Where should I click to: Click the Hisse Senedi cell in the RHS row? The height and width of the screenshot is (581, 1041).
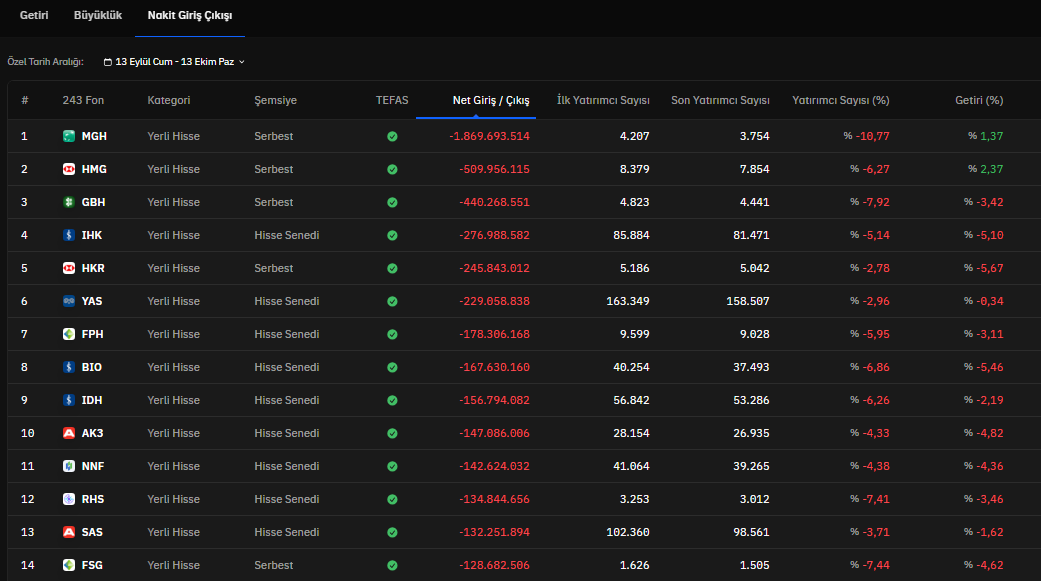click(x=287, y=499)
